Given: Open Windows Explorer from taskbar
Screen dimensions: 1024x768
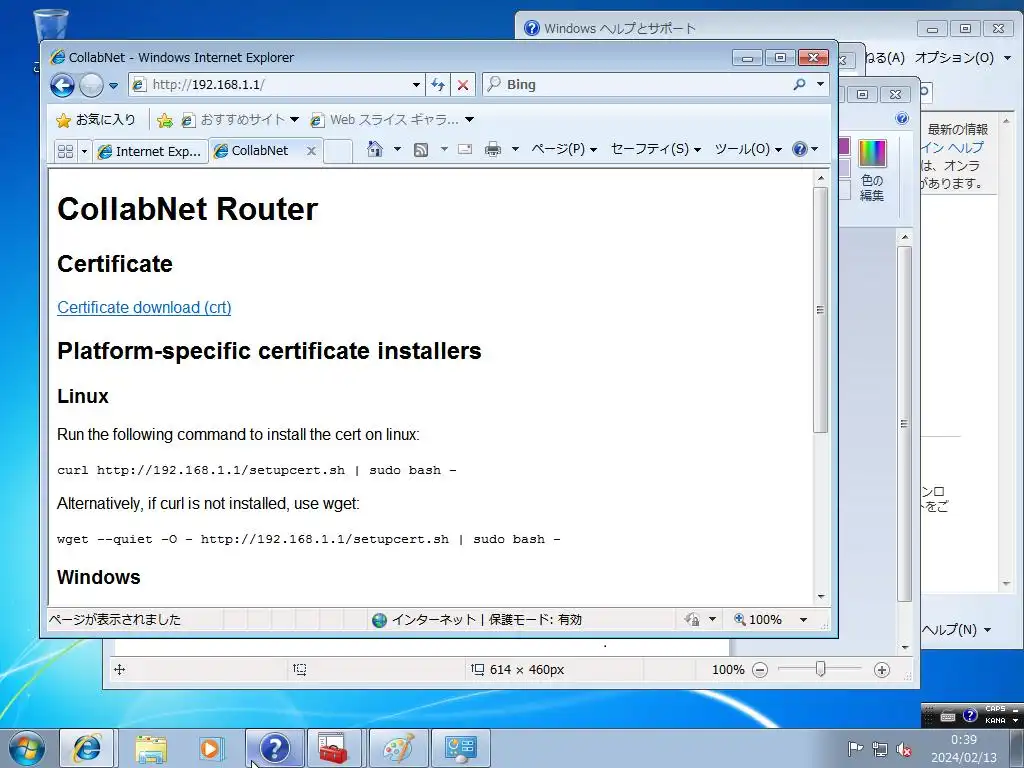Looking at the screenshot, I should [151, 748].
